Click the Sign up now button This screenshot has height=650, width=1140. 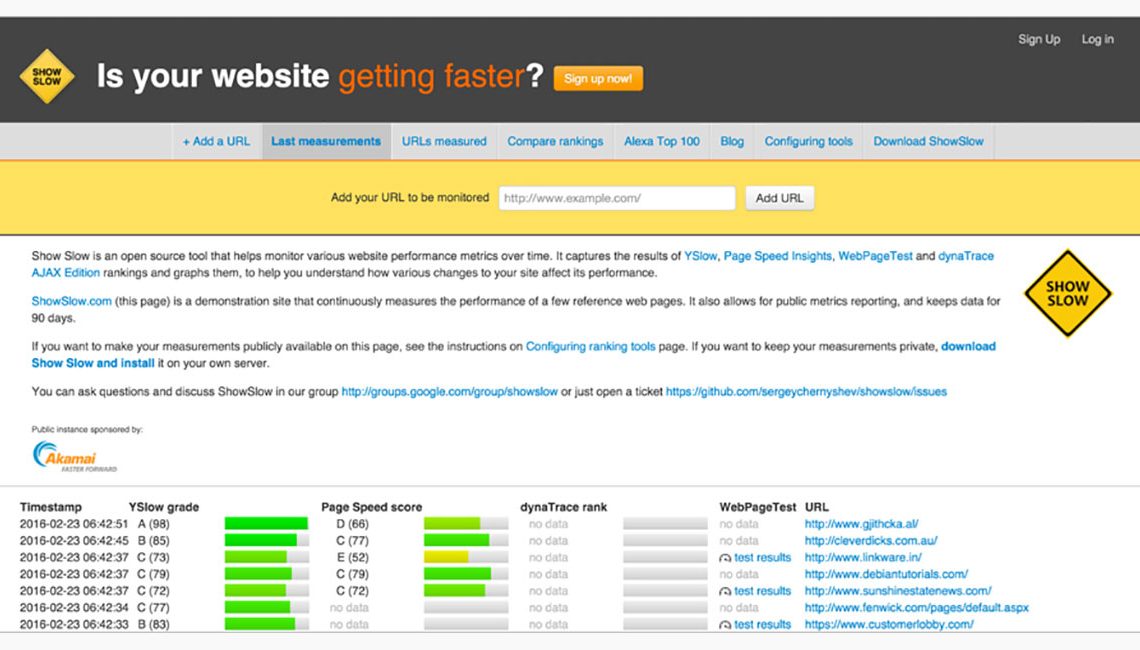coord(597,78)
